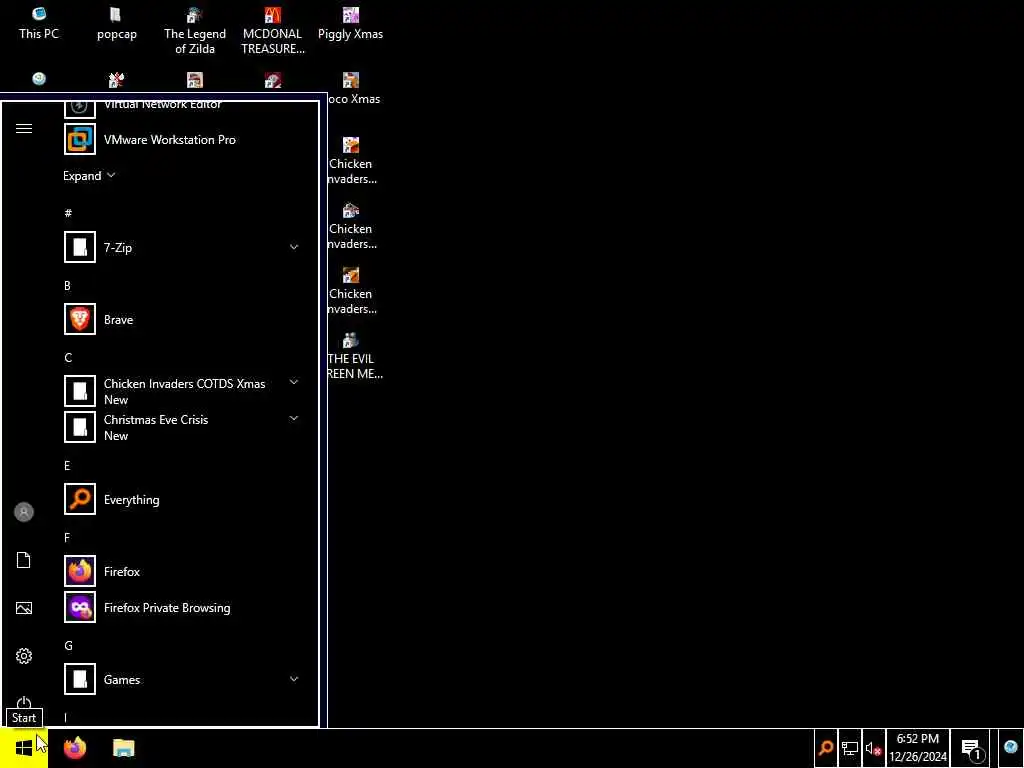Select Piggly Xmas desktop icon
Image resolution: width=1024 pixels, height=768 pixels.
pyautogui.click(x=351, y=24)
